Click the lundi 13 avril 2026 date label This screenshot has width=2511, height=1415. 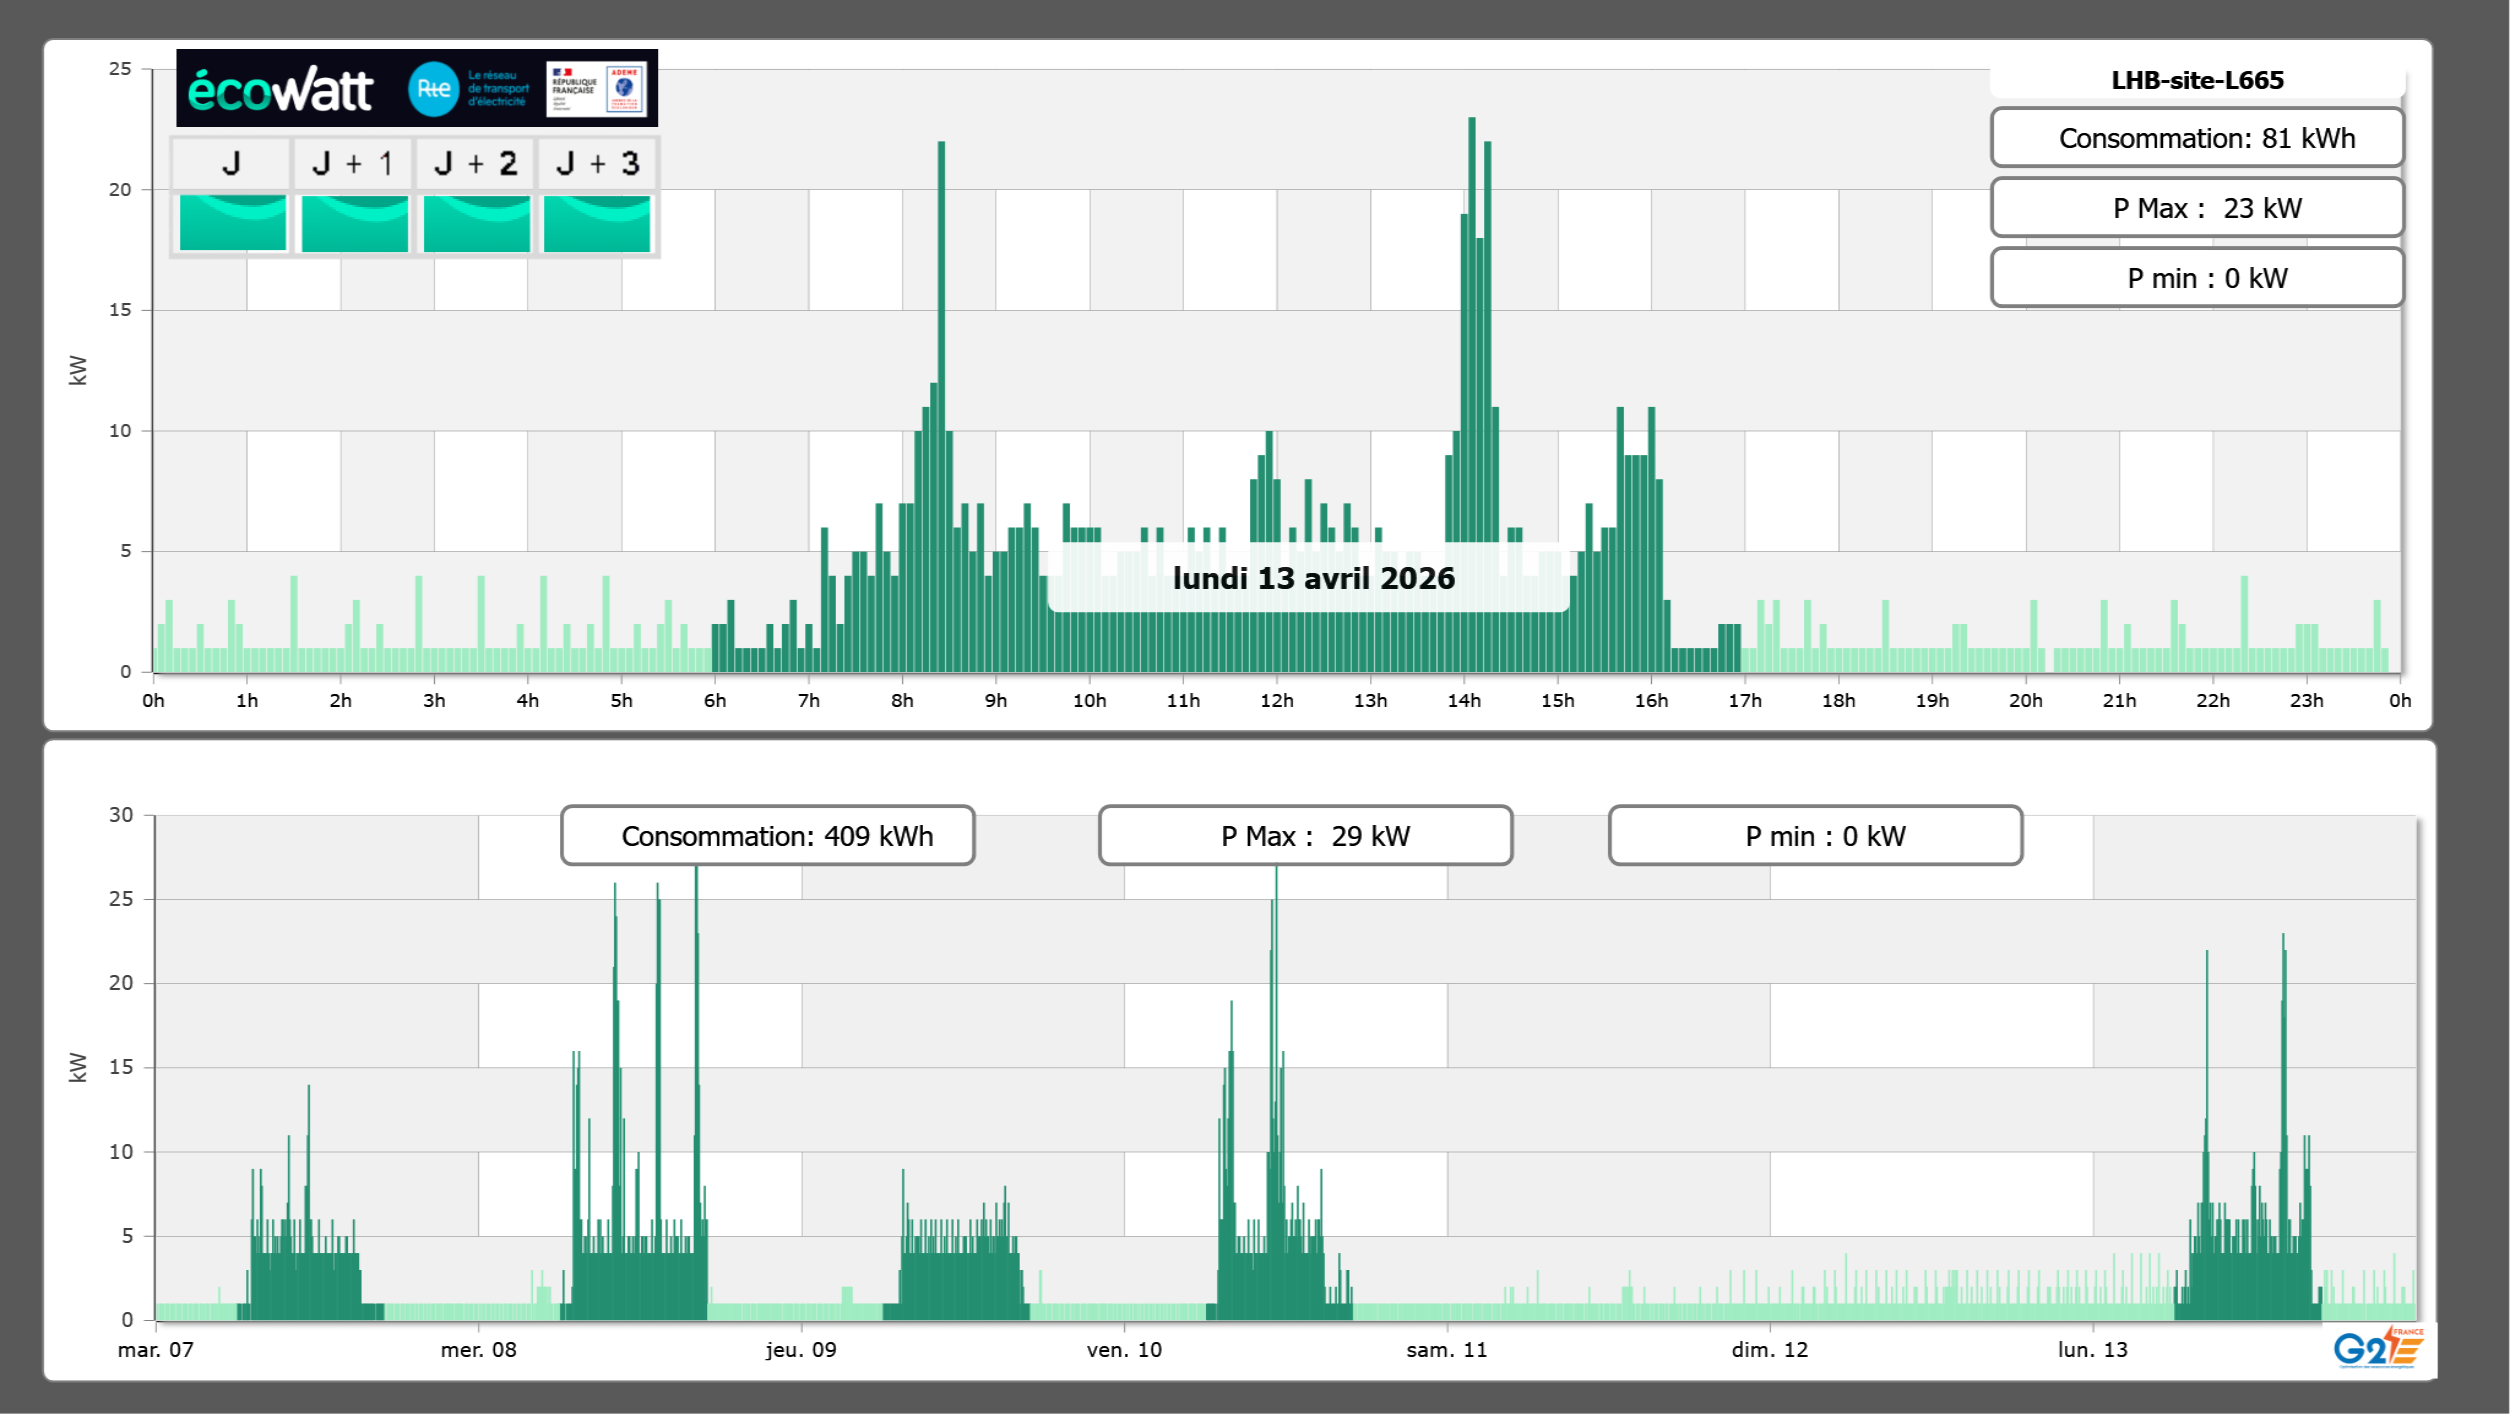tap(1313, 578)
